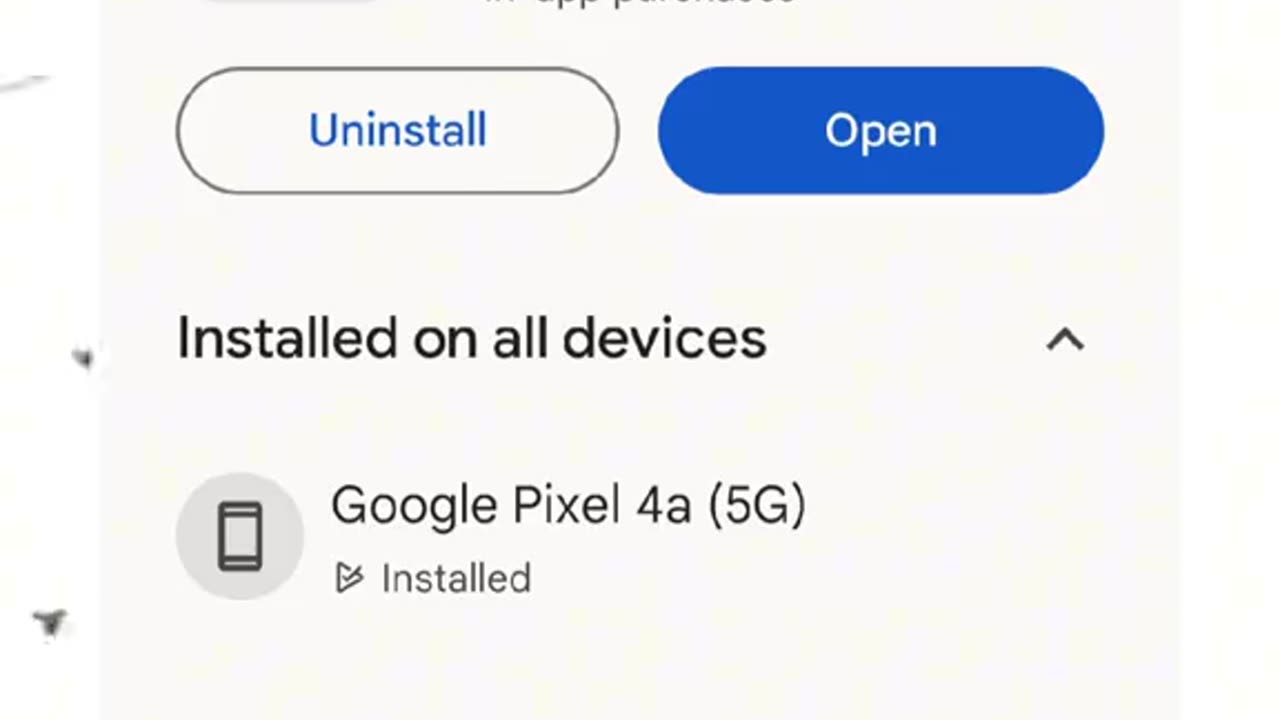Click the Installed status label
Image resolution: width=1280 pixels, height=720 pixels.
tap(456, 579)
